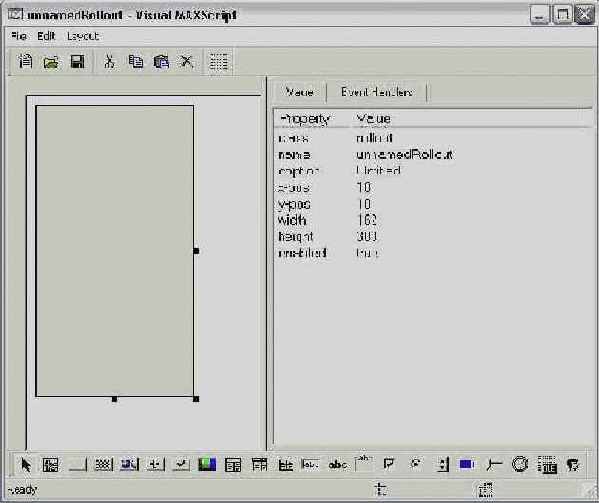Click the size indicator icon in status bar

pos(486,489)
